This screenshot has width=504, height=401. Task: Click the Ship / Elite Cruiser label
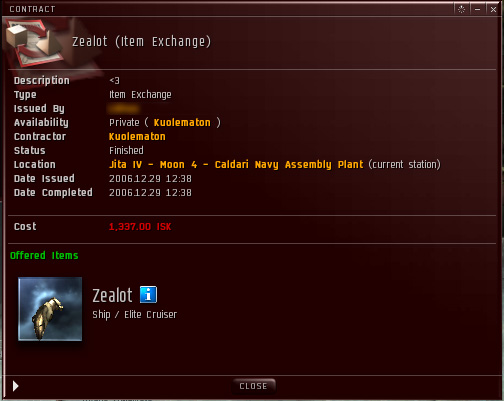coord(135,315)
